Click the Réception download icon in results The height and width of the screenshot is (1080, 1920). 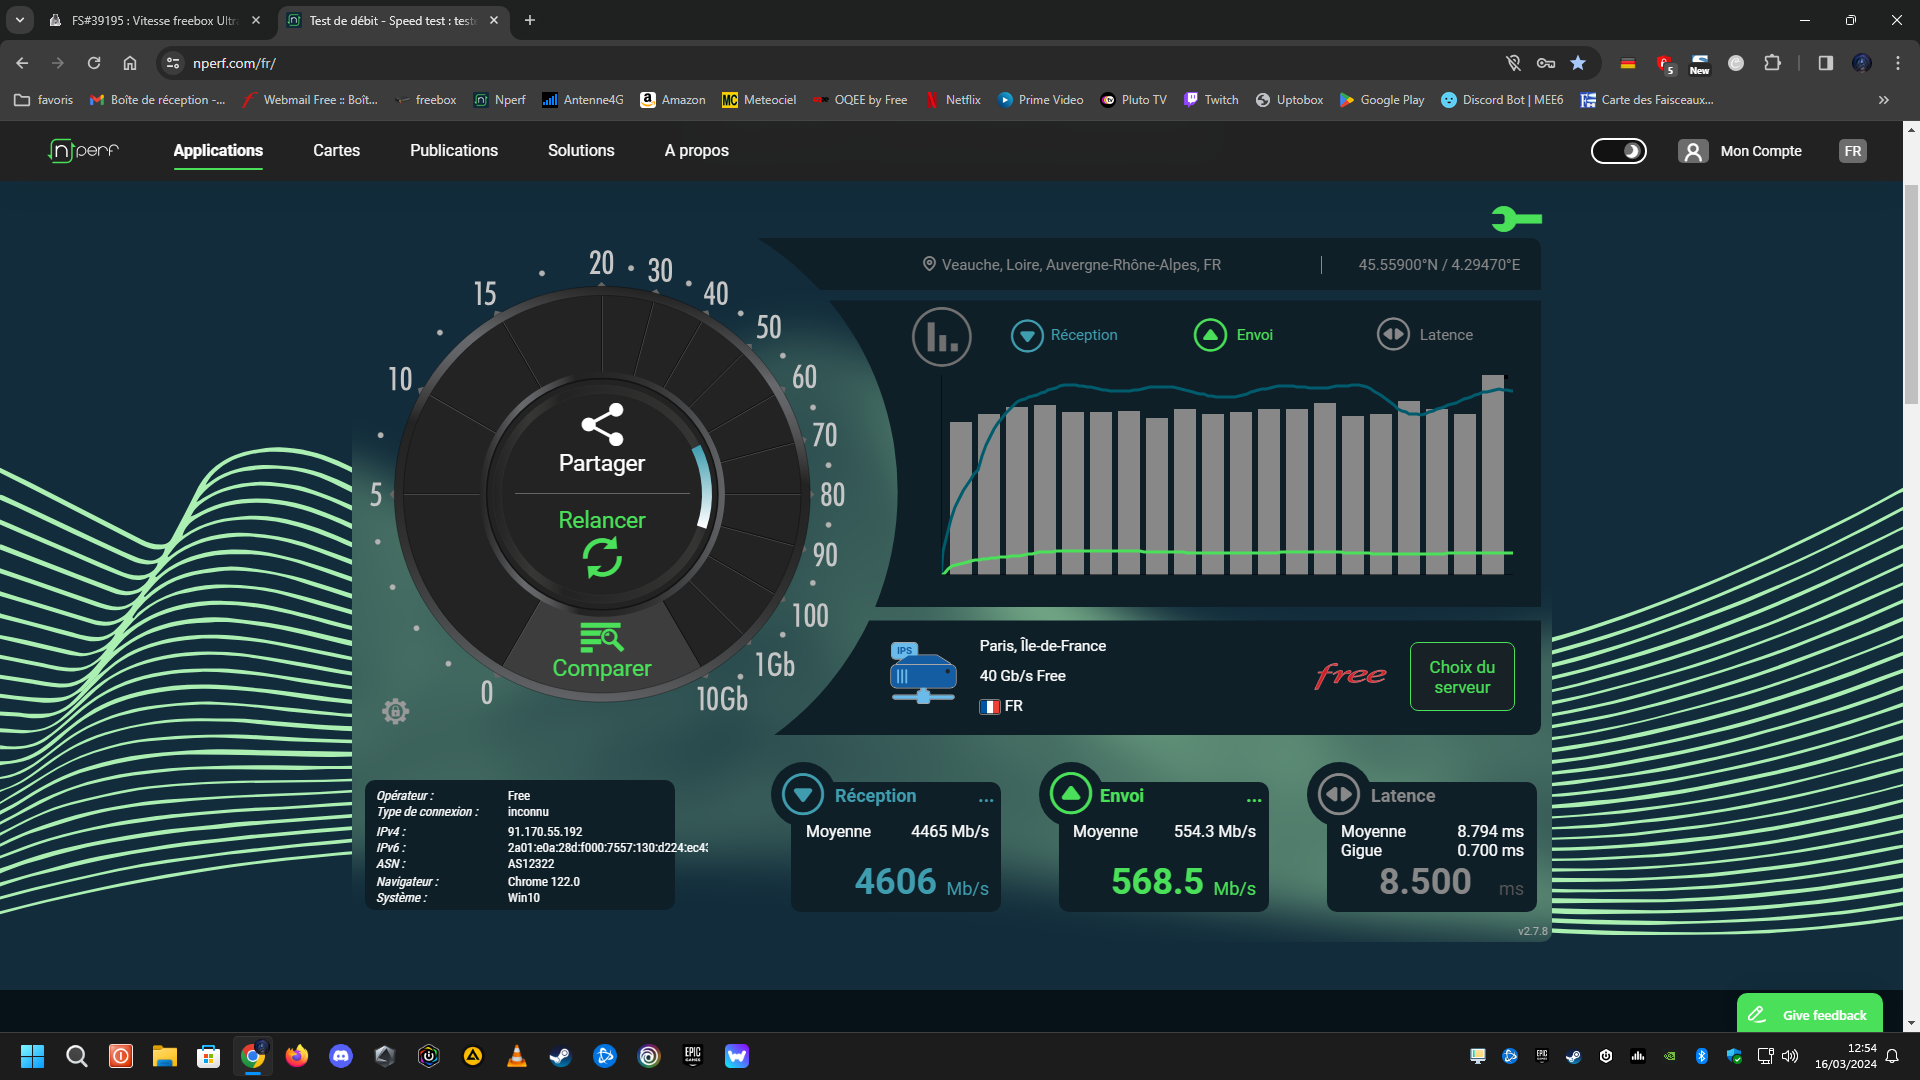pyautogui.click(x=803, y=795)
